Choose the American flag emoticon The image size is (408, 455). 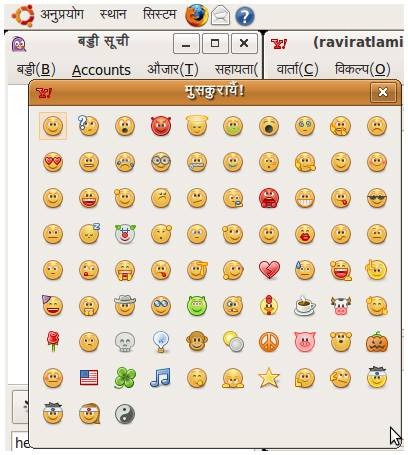pos(89,378)
